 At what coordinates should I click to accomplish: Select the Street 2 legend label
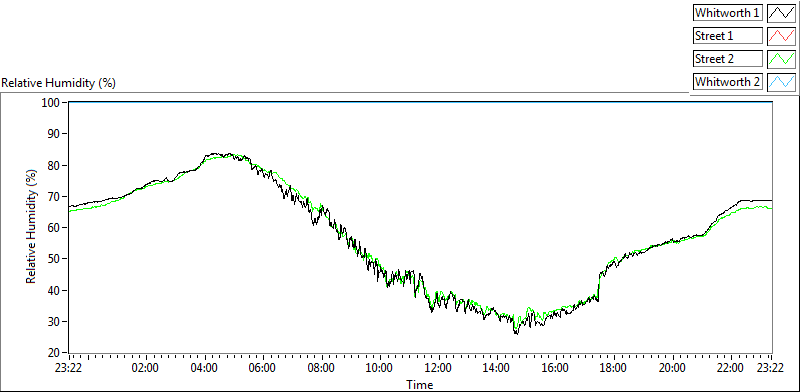(728, 59)
